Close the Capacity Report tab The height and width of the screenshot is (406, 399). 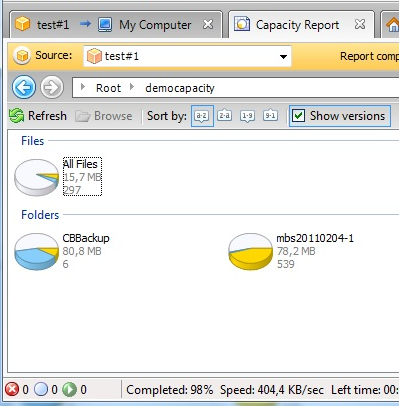(x=360, y=24)
